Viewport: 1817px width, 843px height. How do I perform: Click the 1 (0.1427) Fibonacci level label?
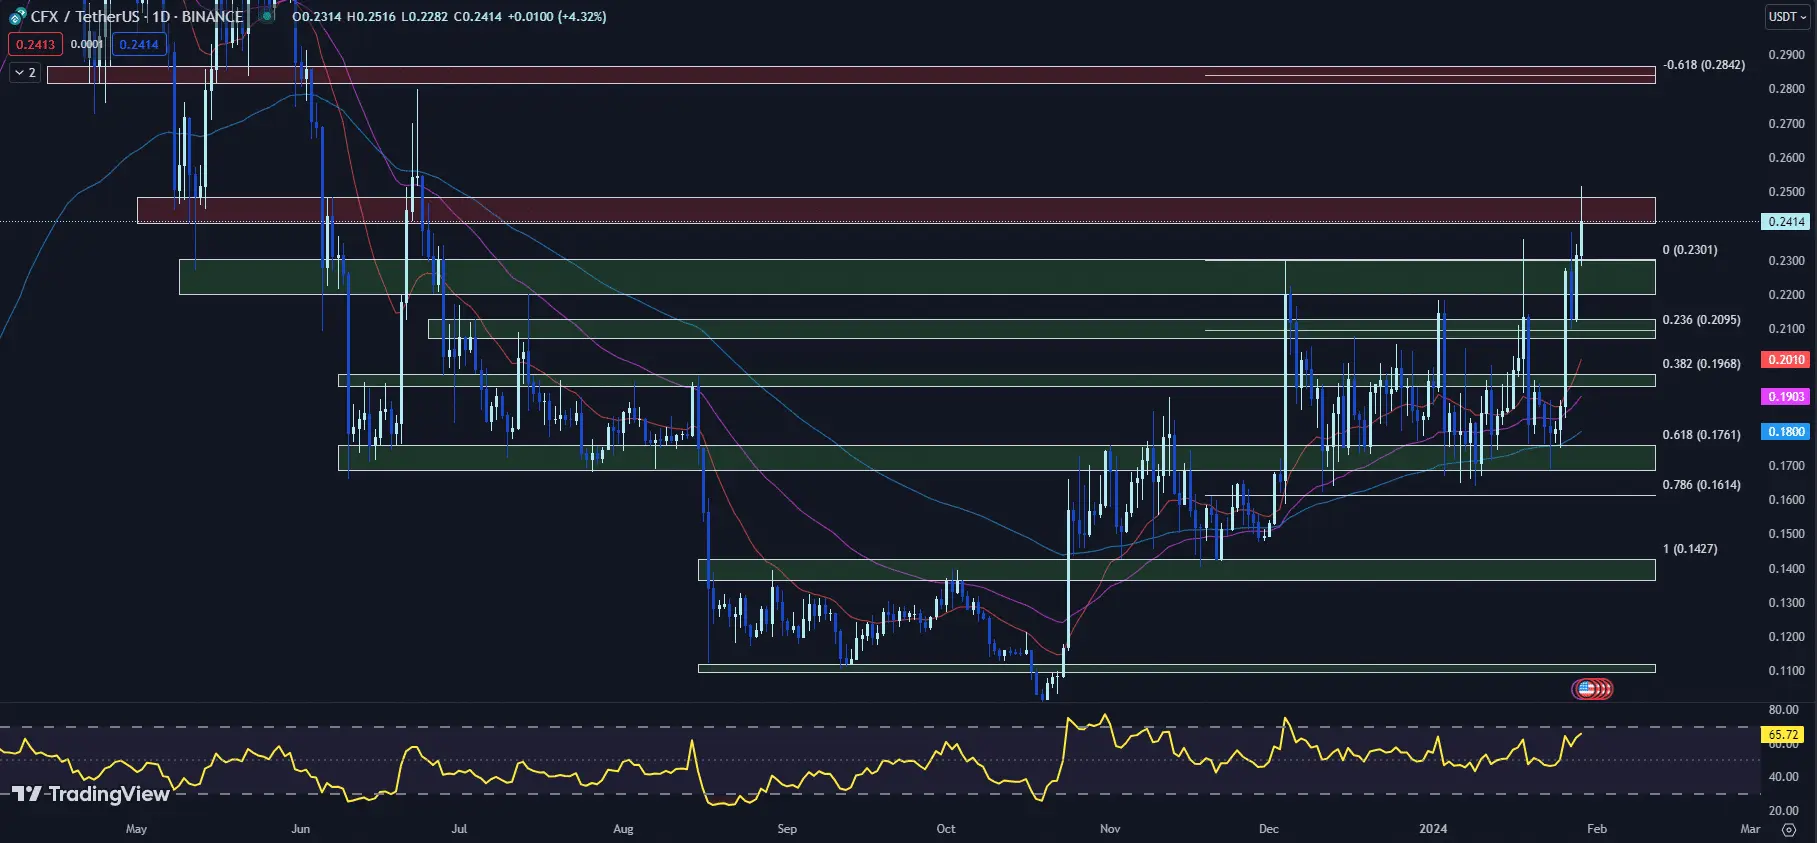[1690, 549]
